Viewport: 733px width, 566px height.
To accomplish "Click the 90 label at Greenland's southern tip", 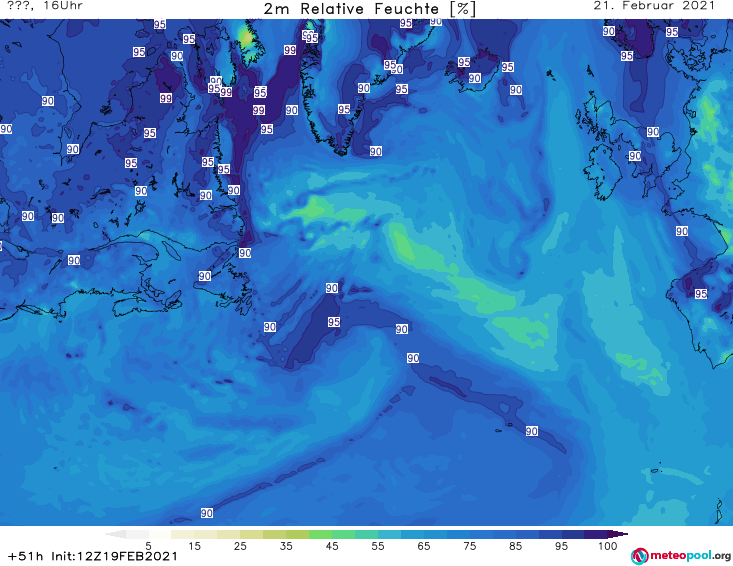I will (376, 151).
